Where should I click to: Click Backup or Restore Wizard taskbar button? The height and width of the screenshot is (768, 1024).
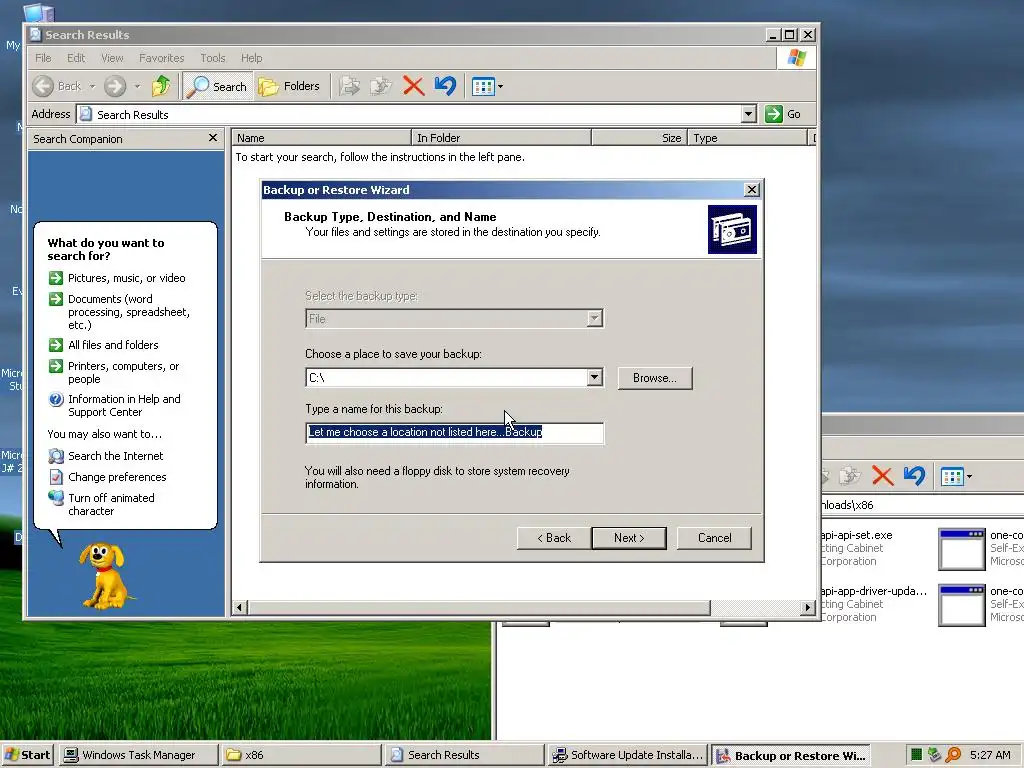pyautogui.click(x=790, y=756)
